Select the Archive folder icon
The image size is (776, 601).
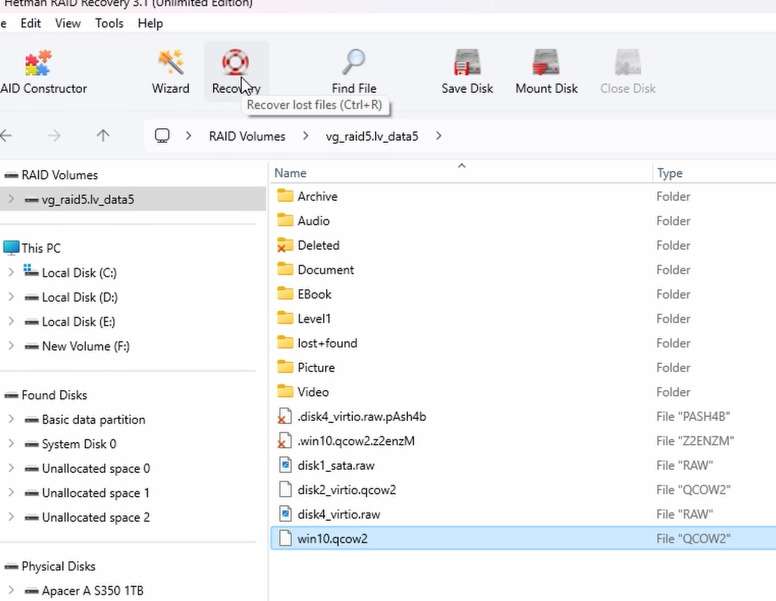(x=285, y=196)
